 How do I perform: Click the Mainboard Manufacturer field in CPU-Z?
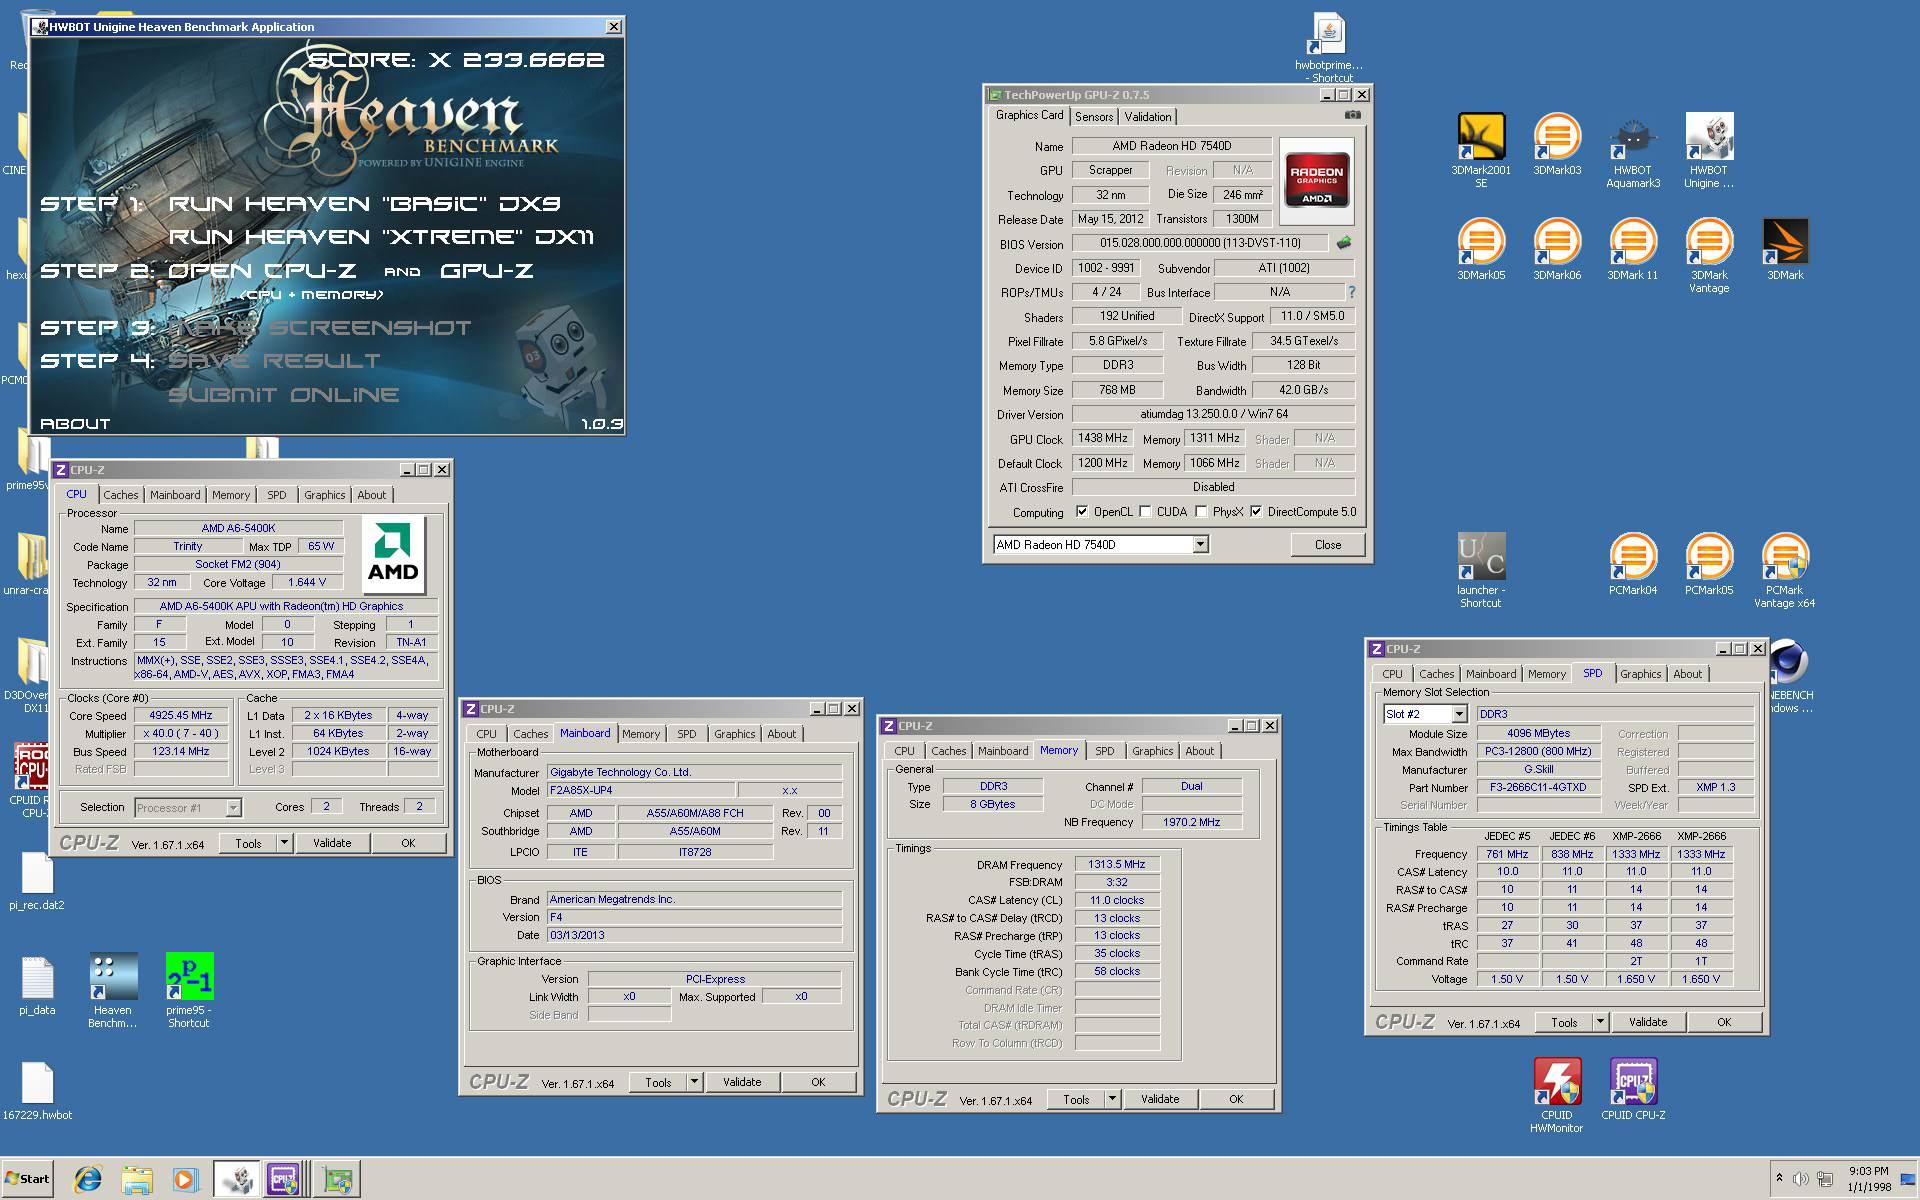[x=695, y=772]
